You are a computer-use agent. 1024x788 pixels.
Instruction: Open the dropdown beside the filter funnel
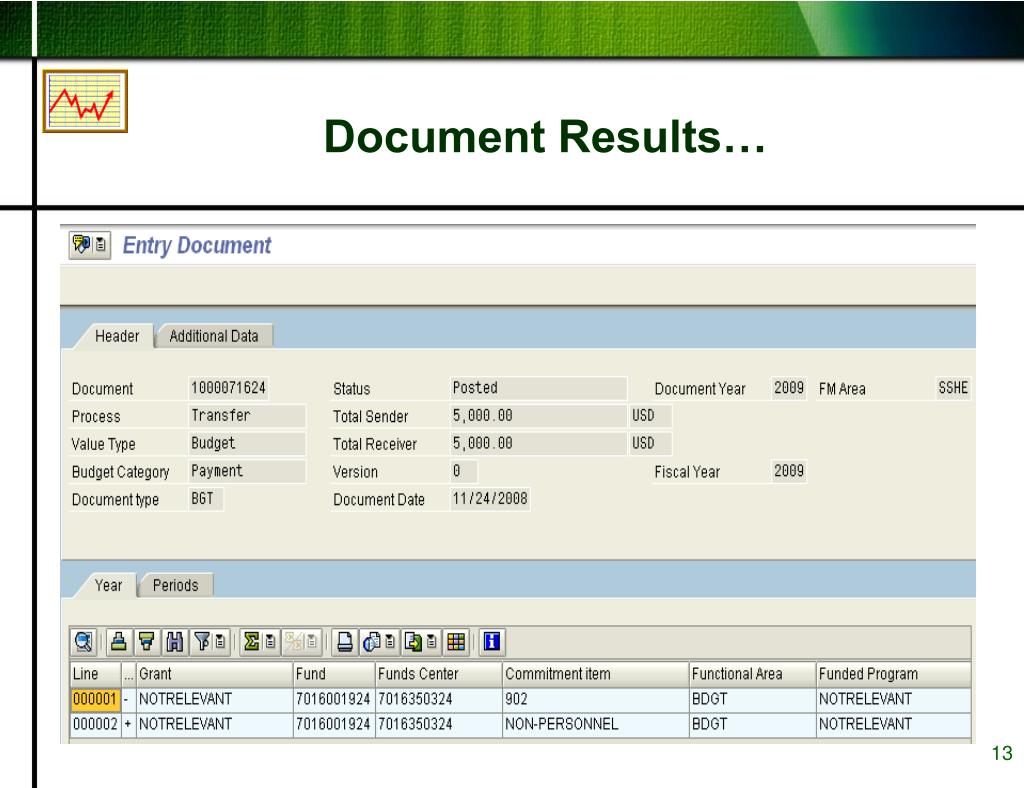220,641
